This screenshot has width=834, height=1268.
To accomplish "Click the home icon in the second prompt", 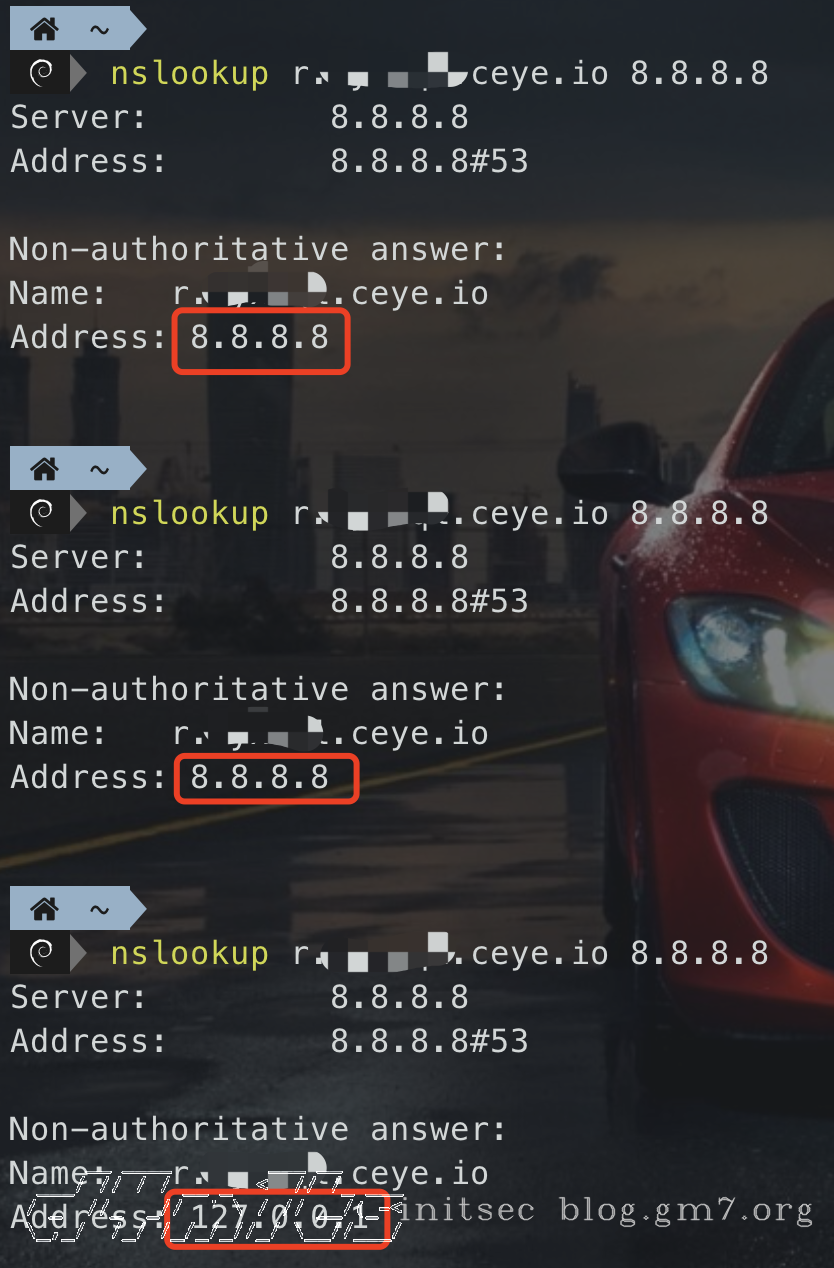I will [44, 468].
